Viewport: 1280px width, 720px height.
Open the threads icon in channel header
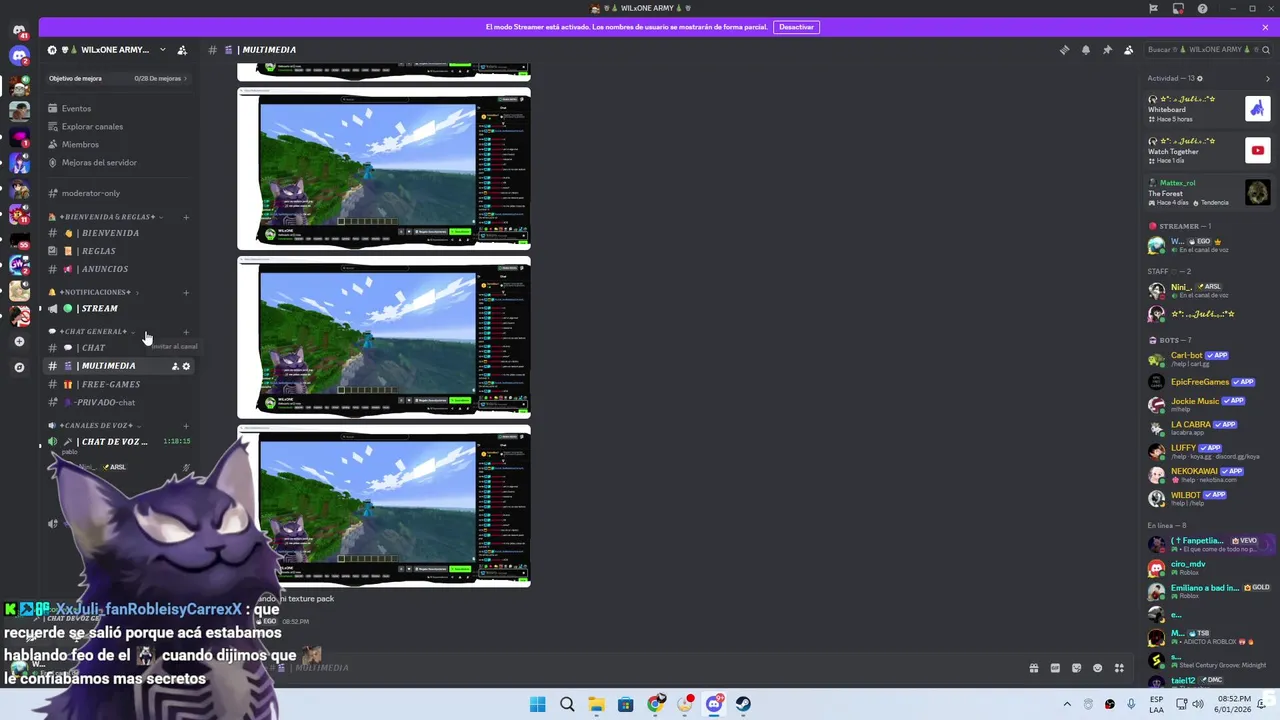tap(1064, 50)
